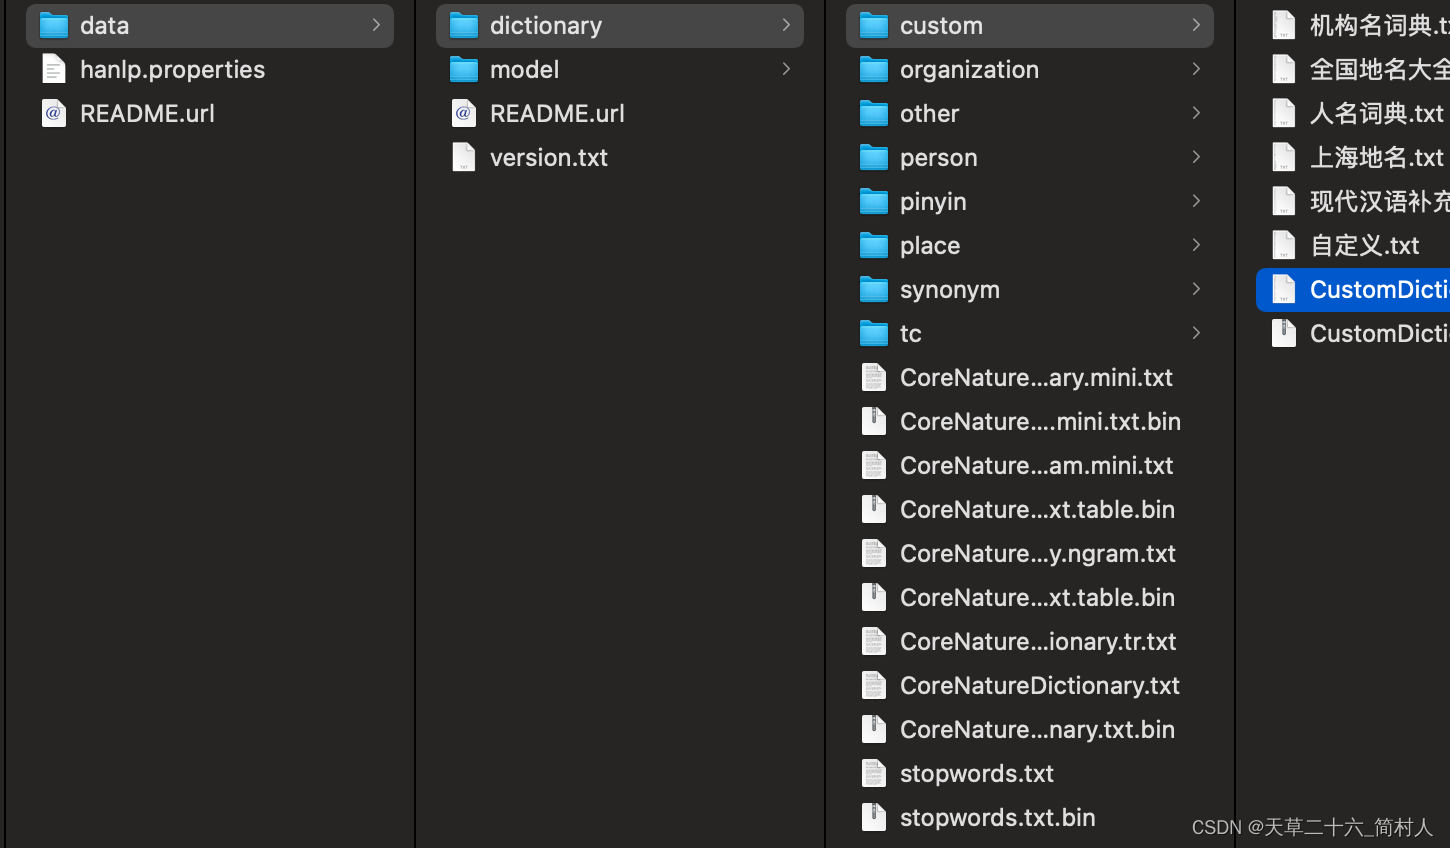Click the chevron on the other folder row

coord(1196,113)
